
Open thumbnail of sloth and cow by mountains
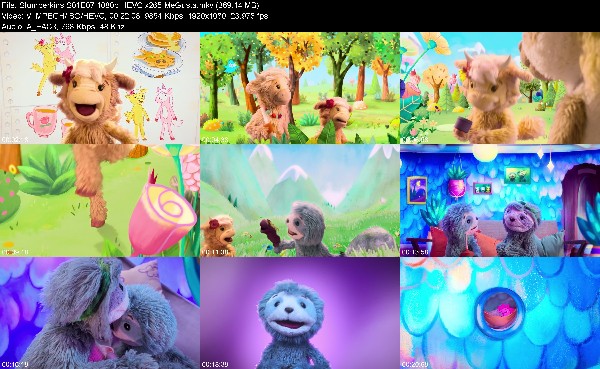click(300, 201)
